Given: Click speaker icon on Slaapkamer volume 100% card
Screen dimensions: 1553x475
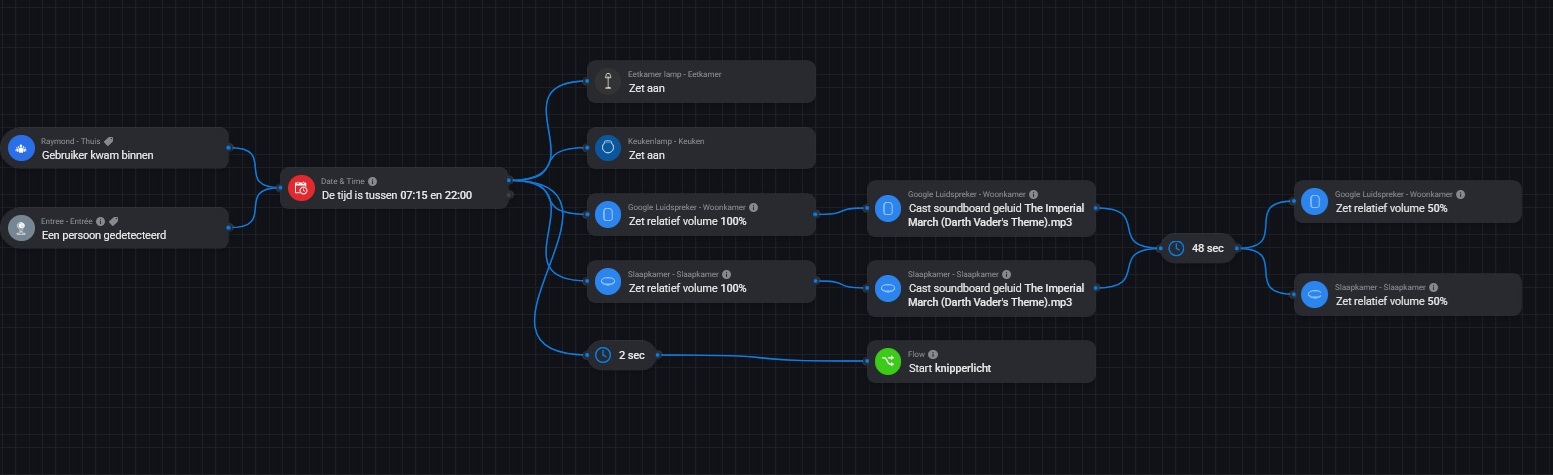Looking at the screenshot, I should 607,281.
